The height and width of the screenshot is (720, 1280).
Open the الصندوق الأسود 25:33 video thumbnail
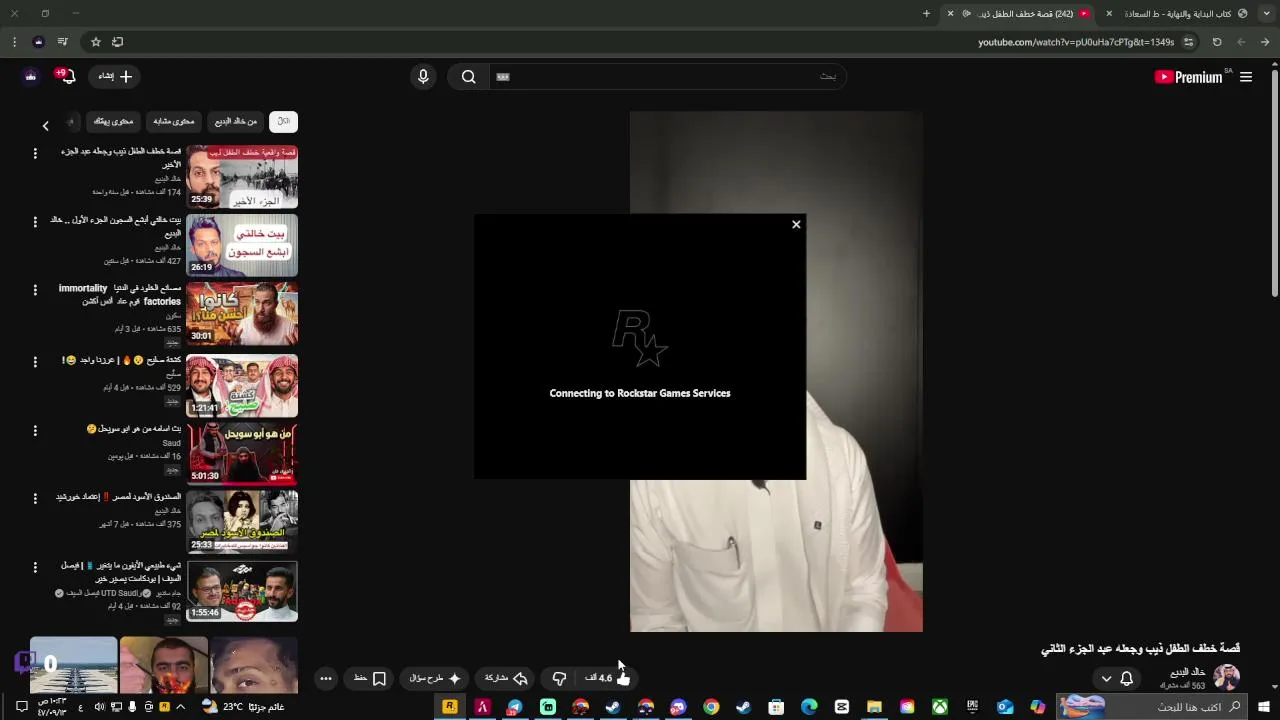tap(242, 521)
